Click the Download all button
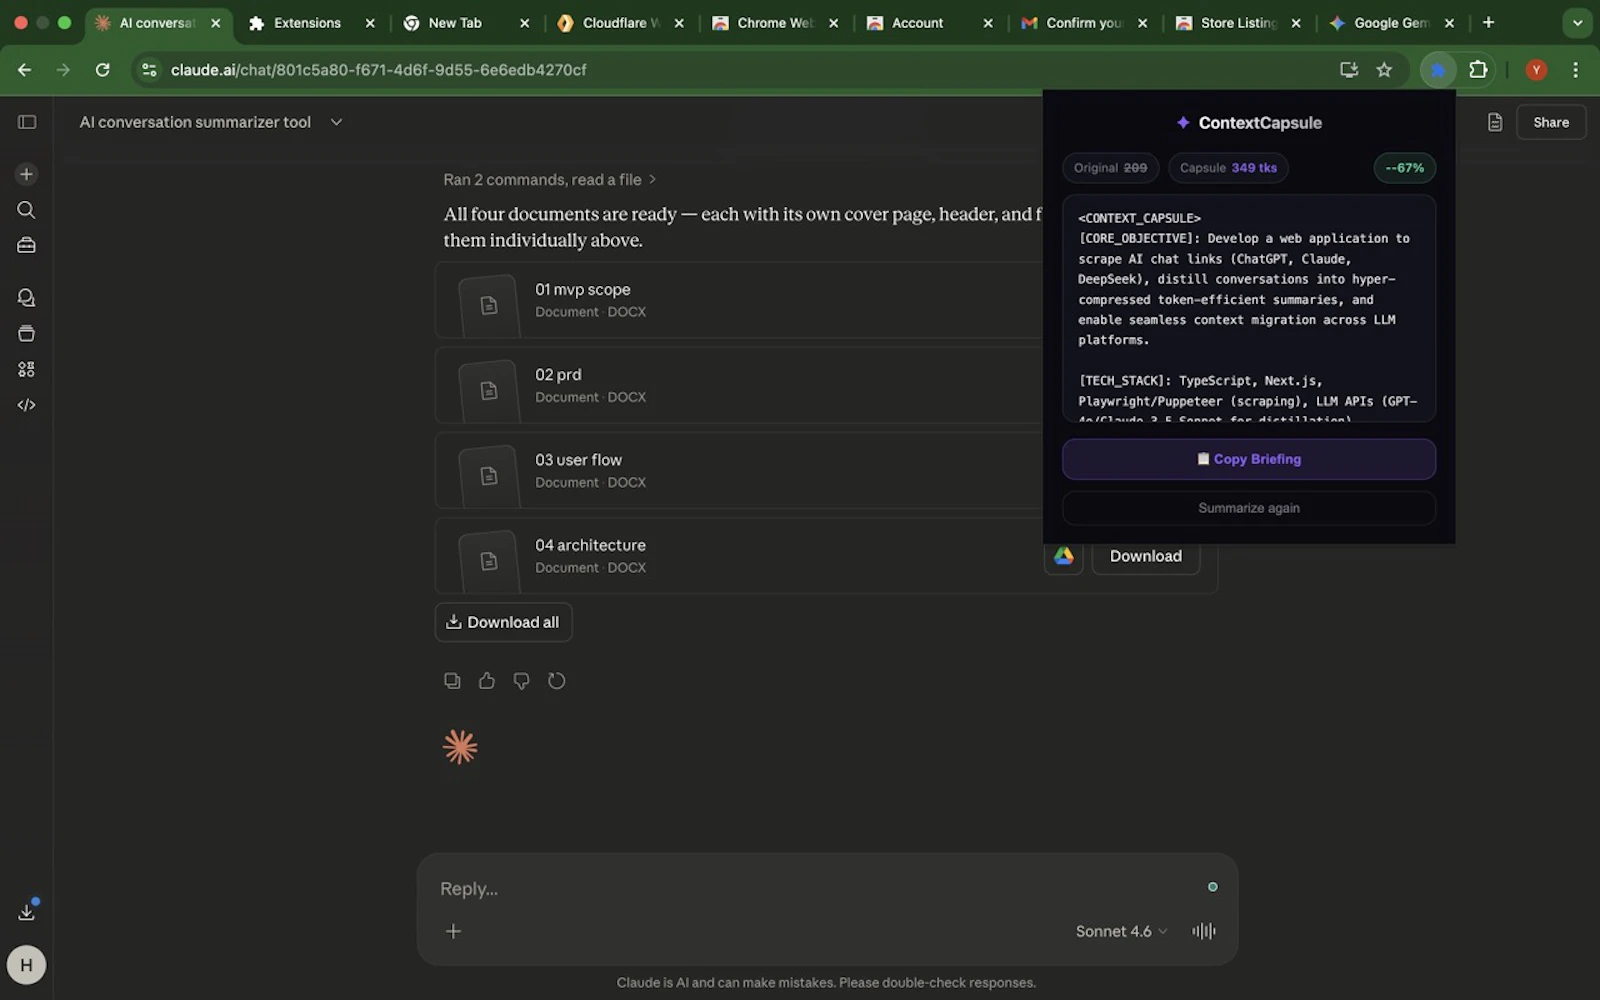 coord(503,622)
